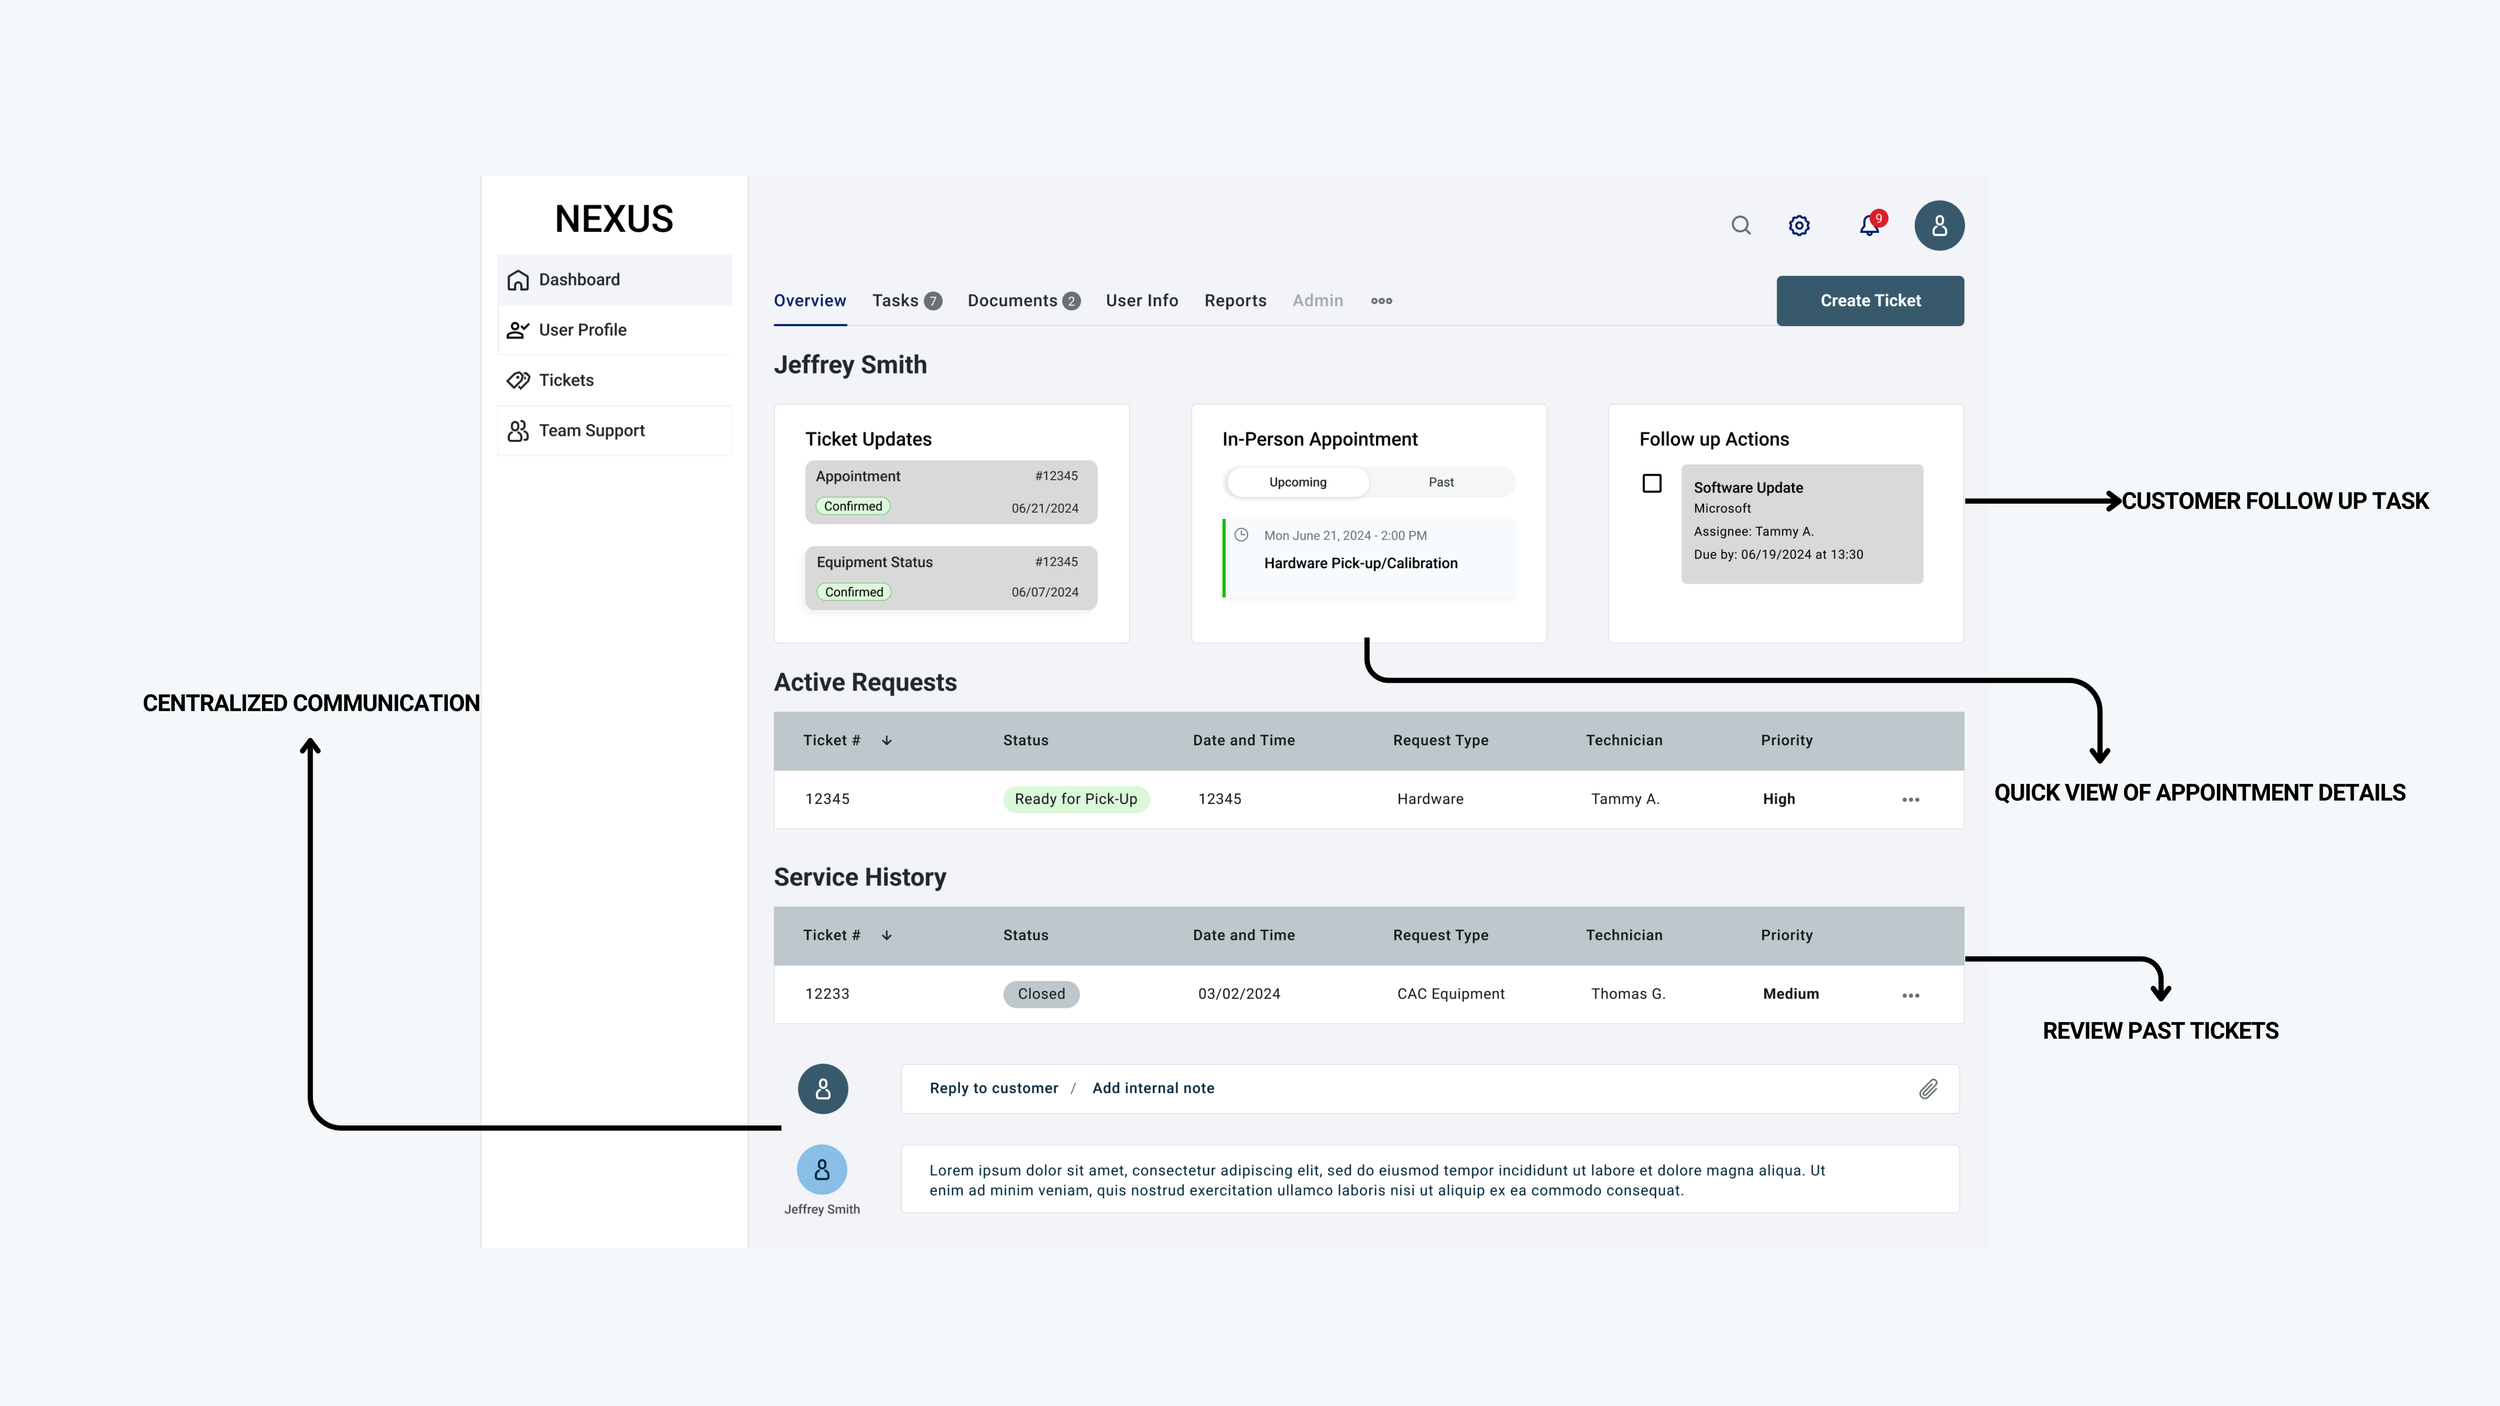Sort Active Requests by Ticket # arrow
This screenshot has width=2500, height=1406.
(x=887, y=741)
